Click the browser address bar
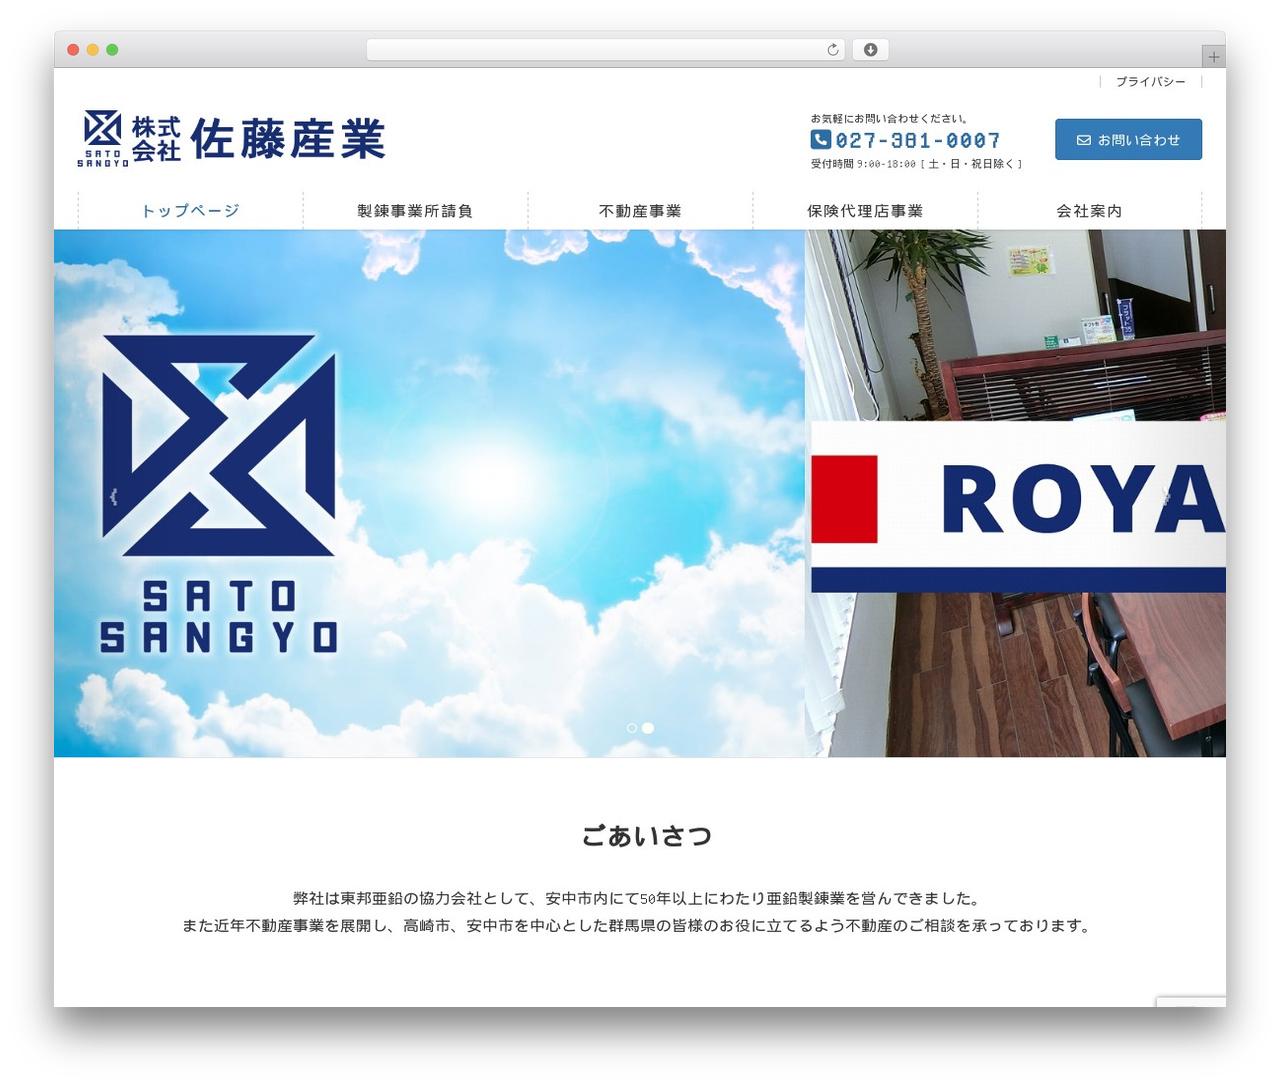The height and width of the screenshot is (1084, 1280). [606, 50]
